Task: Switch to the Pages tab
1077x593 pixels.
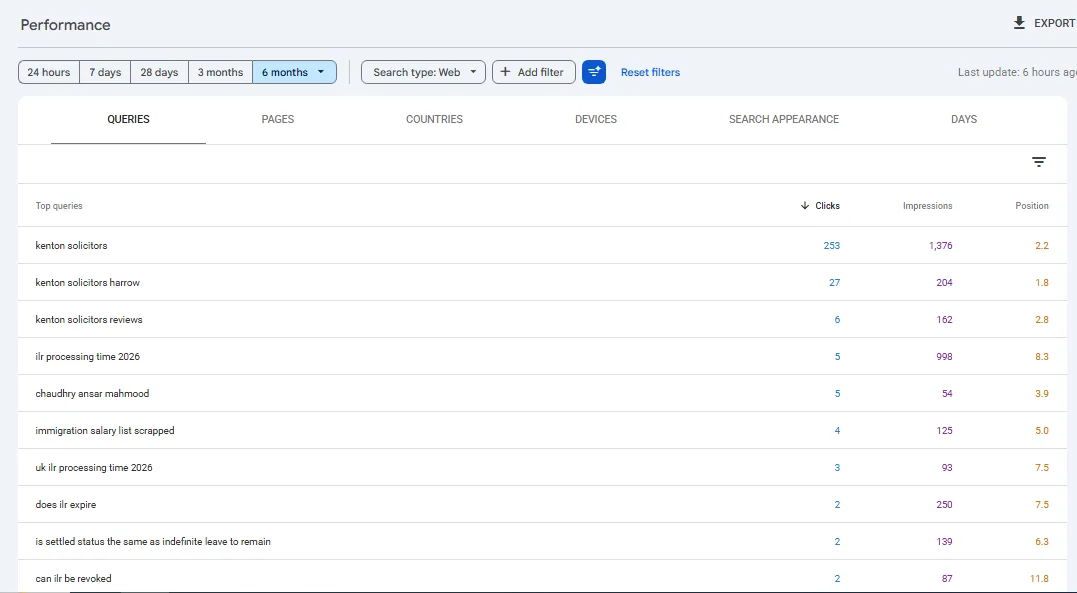Action: 277,120
